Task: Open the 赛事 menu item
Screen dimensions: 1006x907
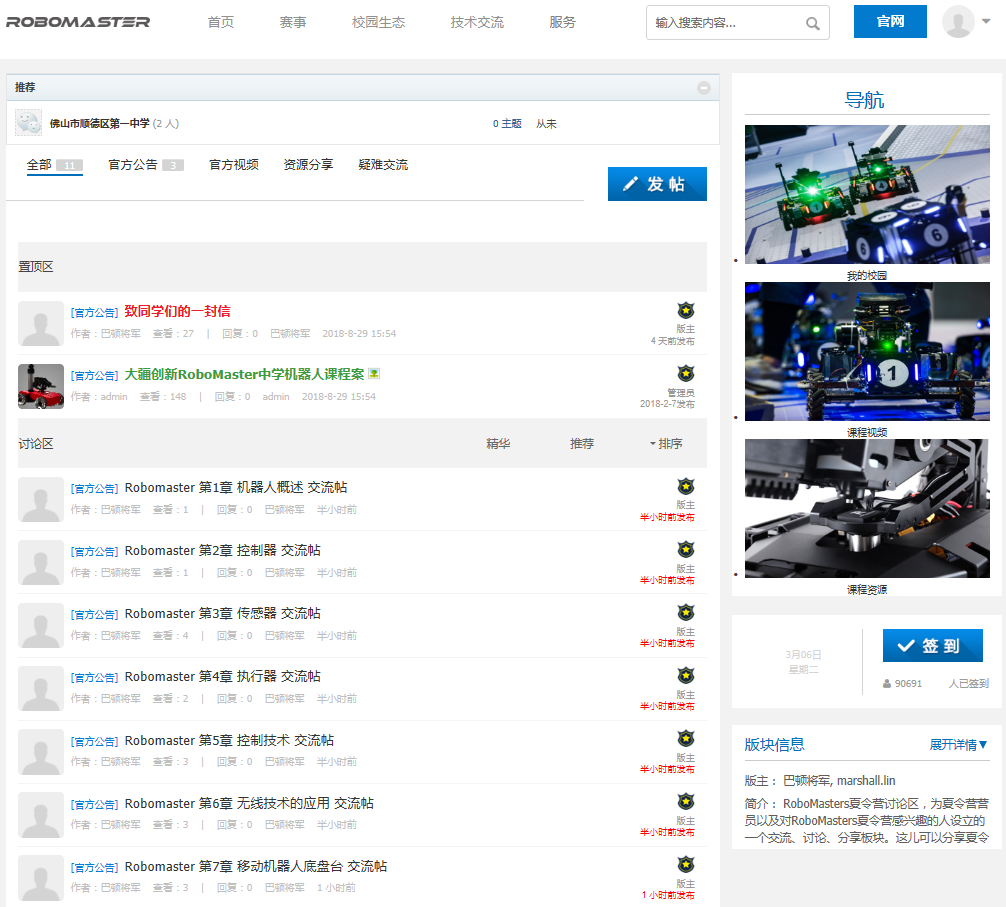Action: (293, 22)
